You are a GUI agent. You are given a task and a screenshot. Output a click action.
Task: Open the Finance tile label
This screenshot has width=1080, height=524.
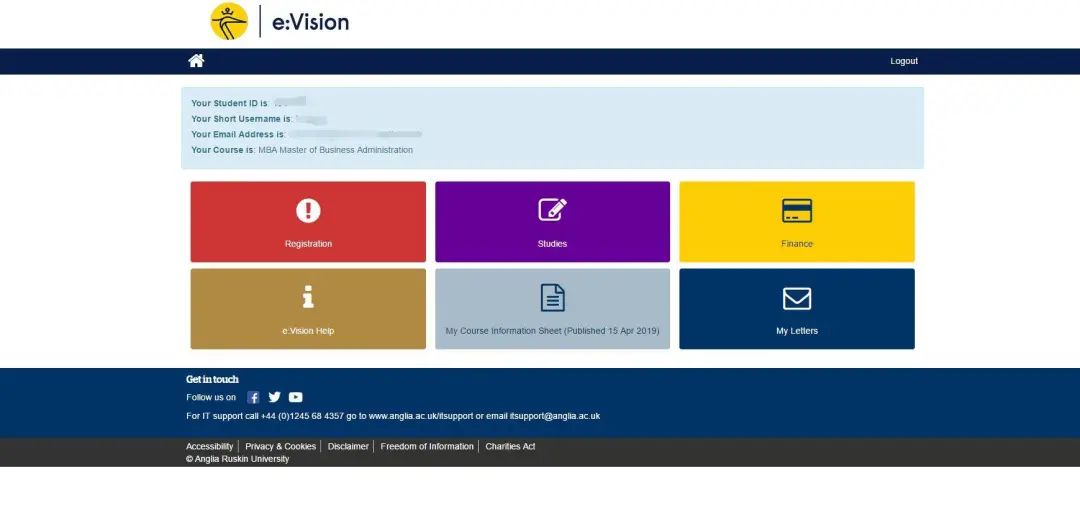tap(797, 244)
